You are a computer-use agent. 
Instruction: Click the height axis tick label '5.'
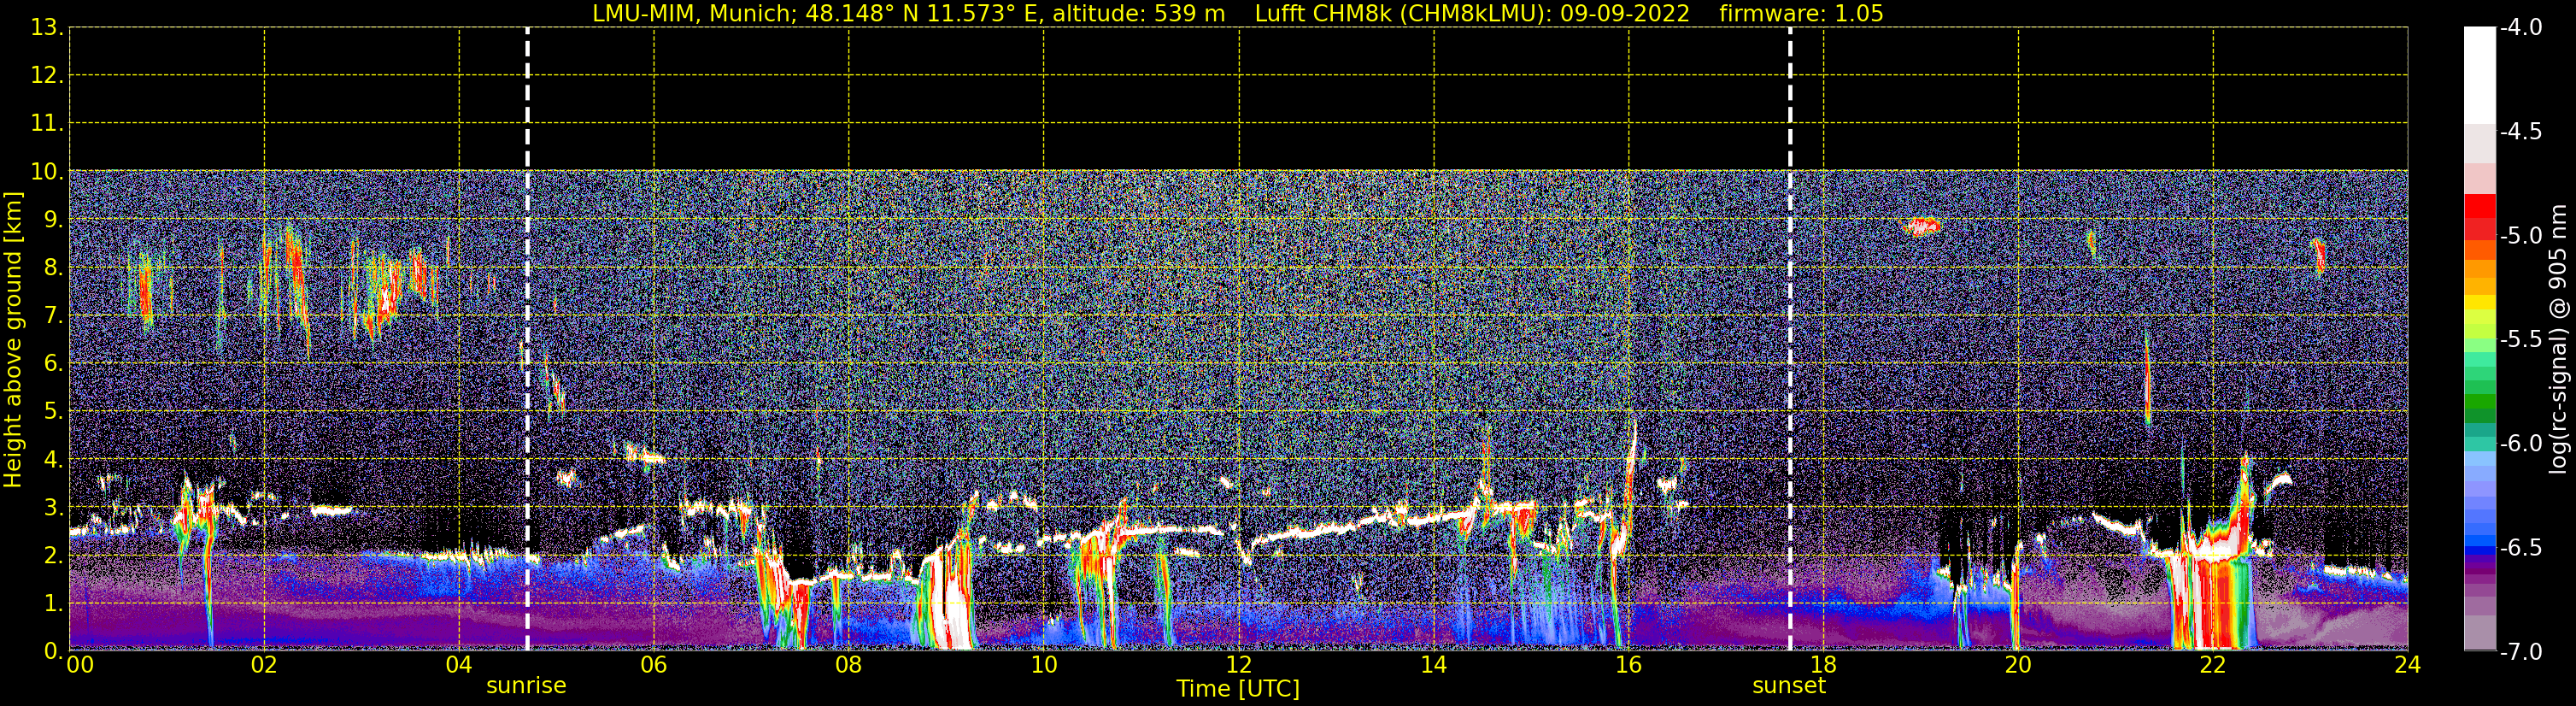pos(53,412)
